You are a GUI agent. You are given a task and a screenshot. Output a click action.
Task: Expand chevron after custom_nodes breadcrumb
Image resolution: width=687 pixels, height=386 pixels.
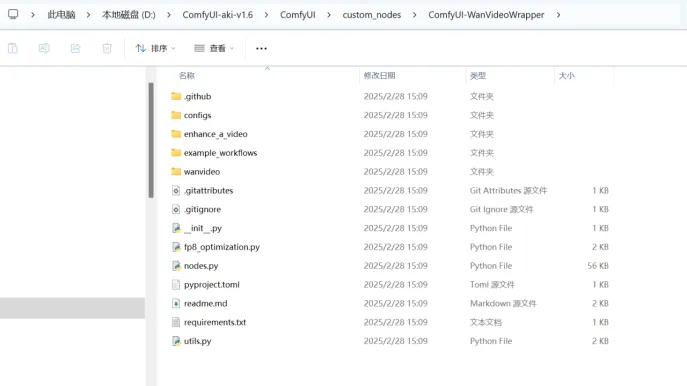point(414,15)
